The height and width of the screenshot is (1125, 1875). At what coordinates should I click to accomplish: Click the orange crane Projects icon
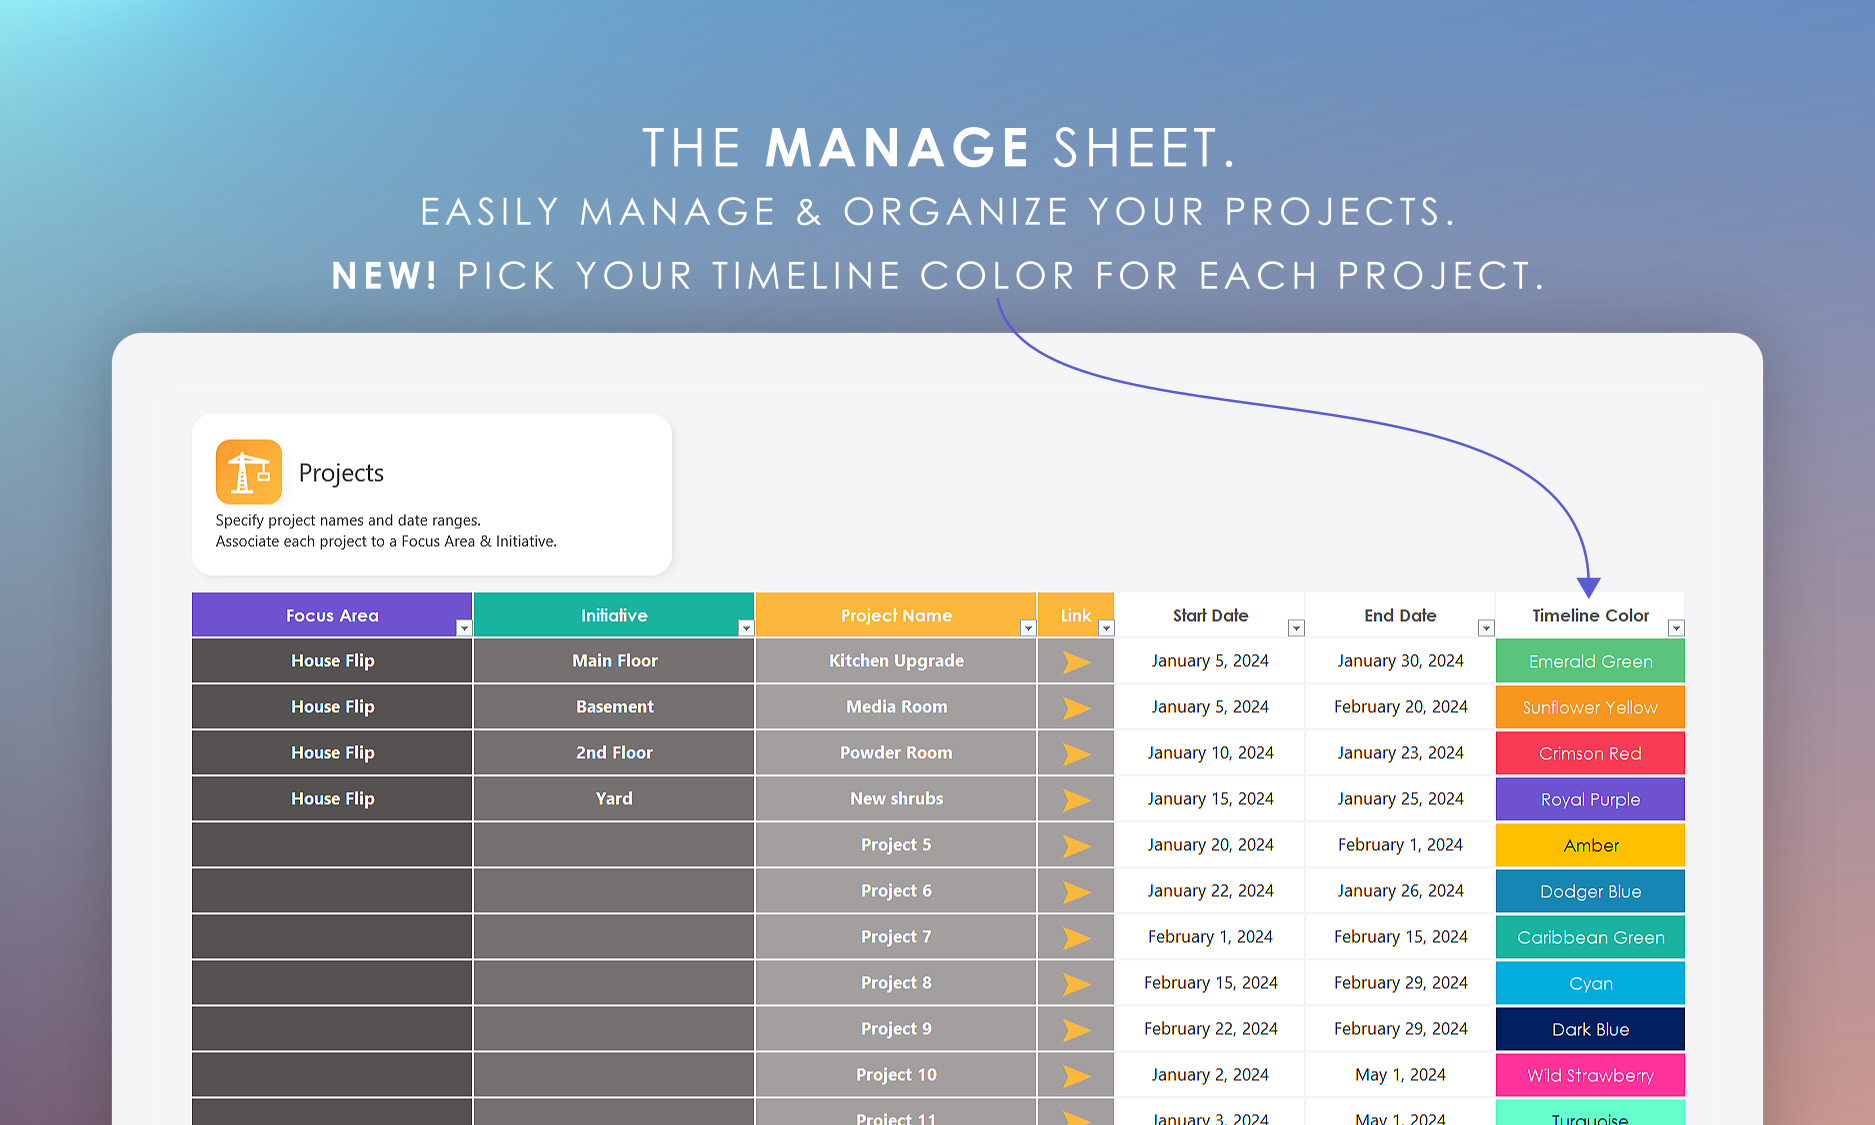248,472
